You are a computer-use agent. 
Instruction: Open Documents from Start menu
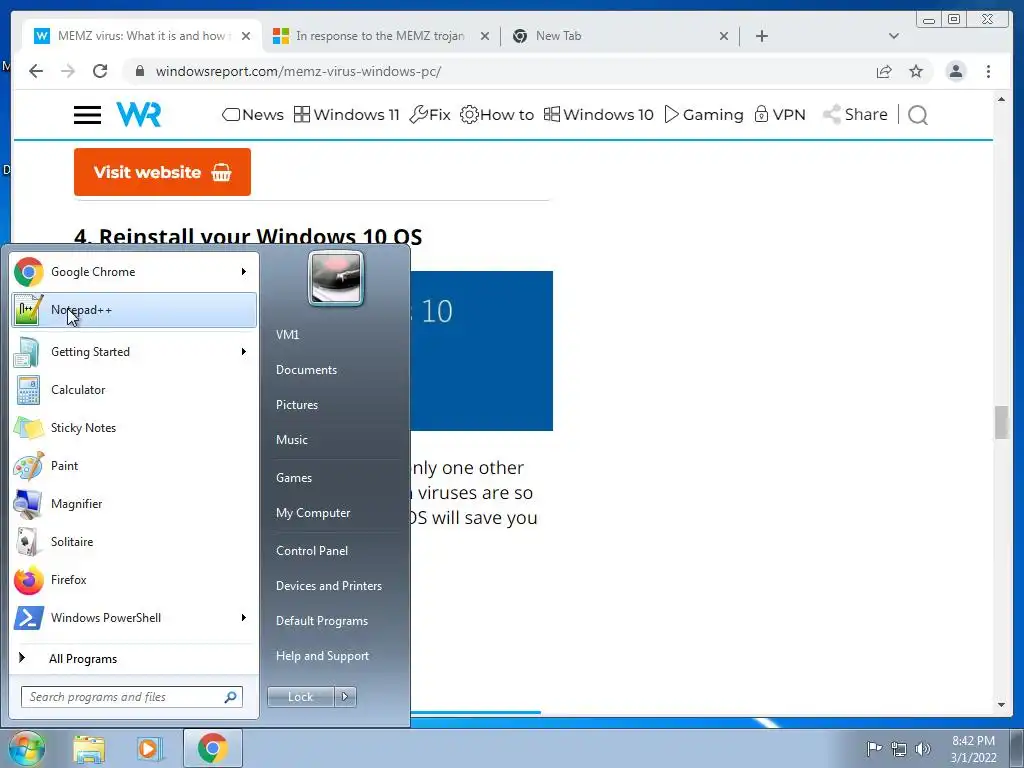point(306,370)
